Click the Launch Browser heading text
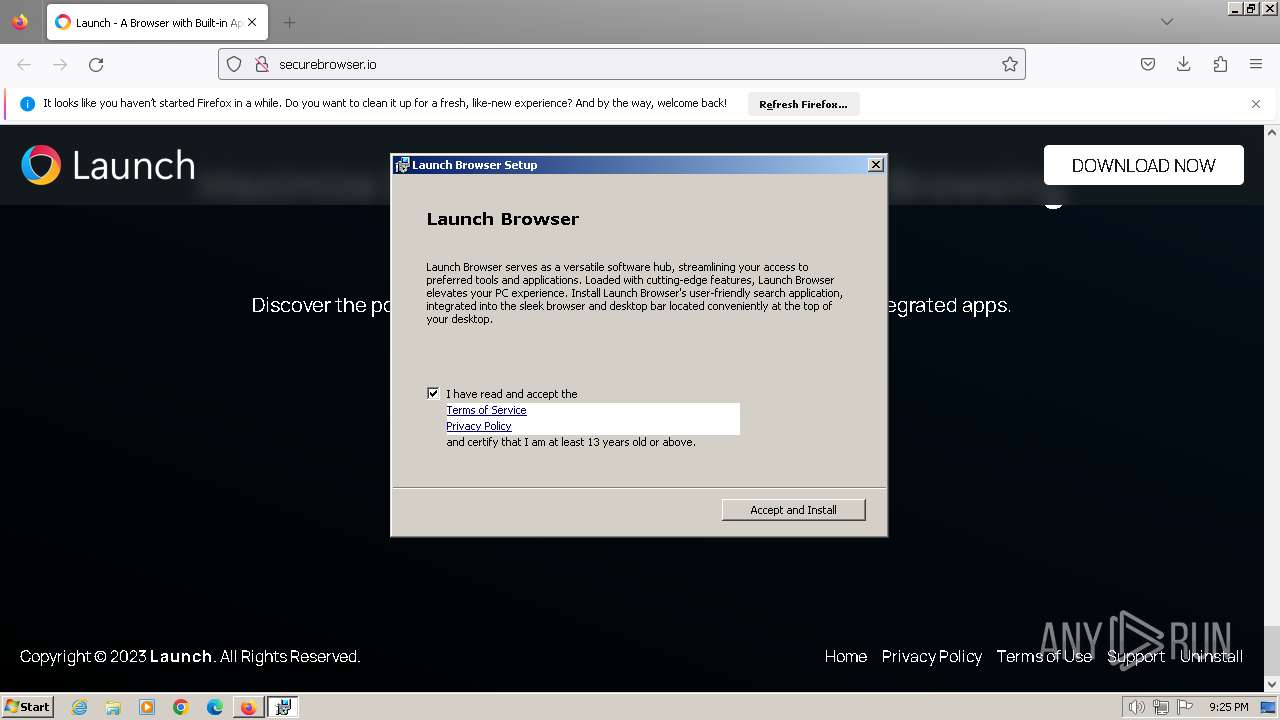 click(503, 219)
